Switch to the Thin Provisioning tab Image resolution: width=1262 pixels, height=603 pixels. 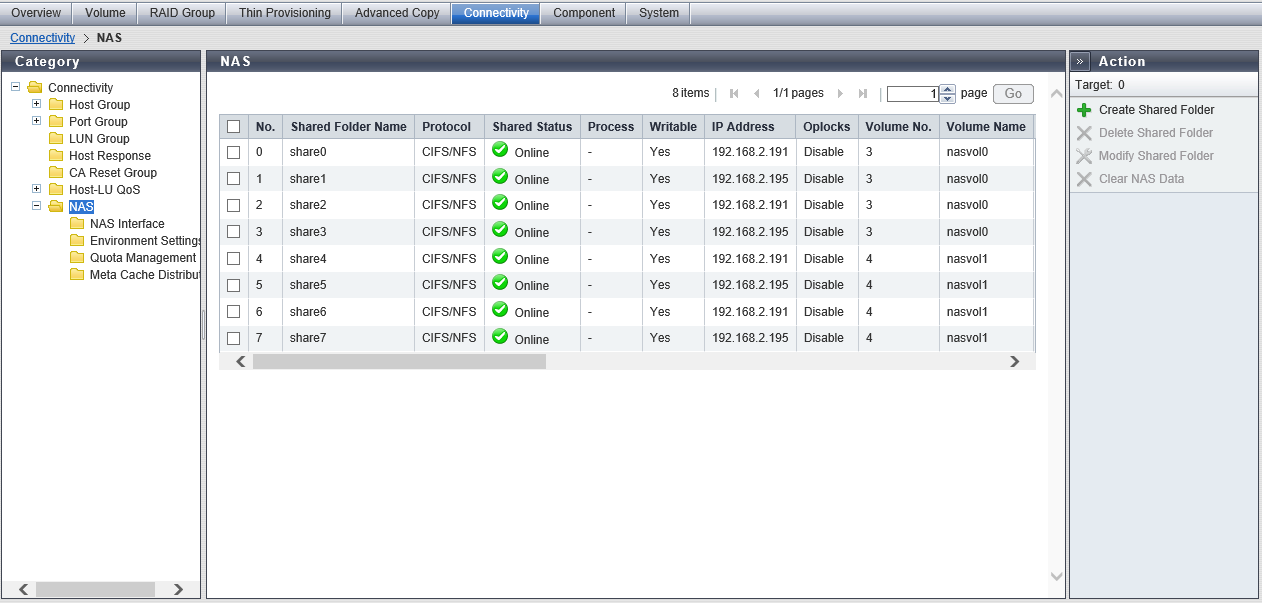point(284,13)
